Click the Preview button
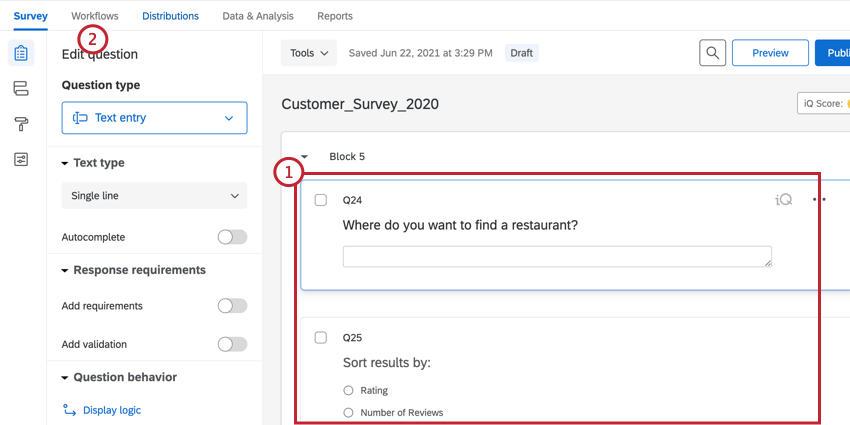Screen dimensions: 850x425 (770, 53)
